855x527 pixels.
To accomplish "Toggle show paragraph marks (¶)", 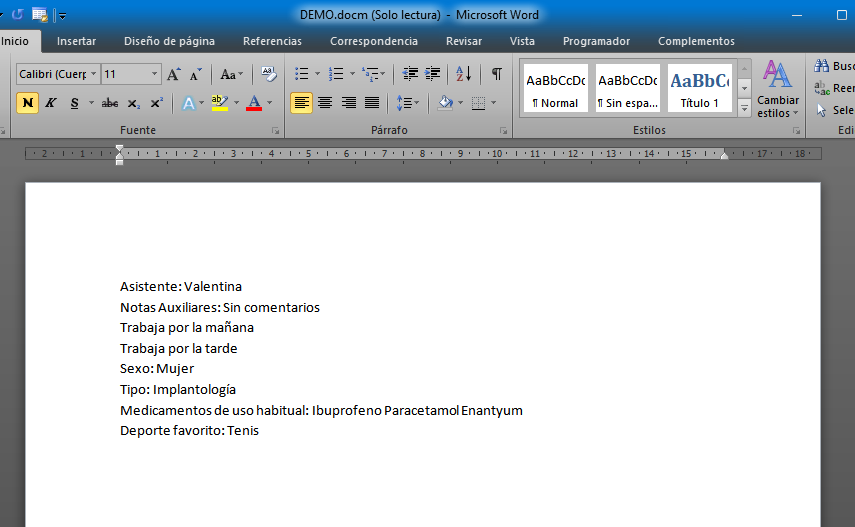I will tap(496, 74).
